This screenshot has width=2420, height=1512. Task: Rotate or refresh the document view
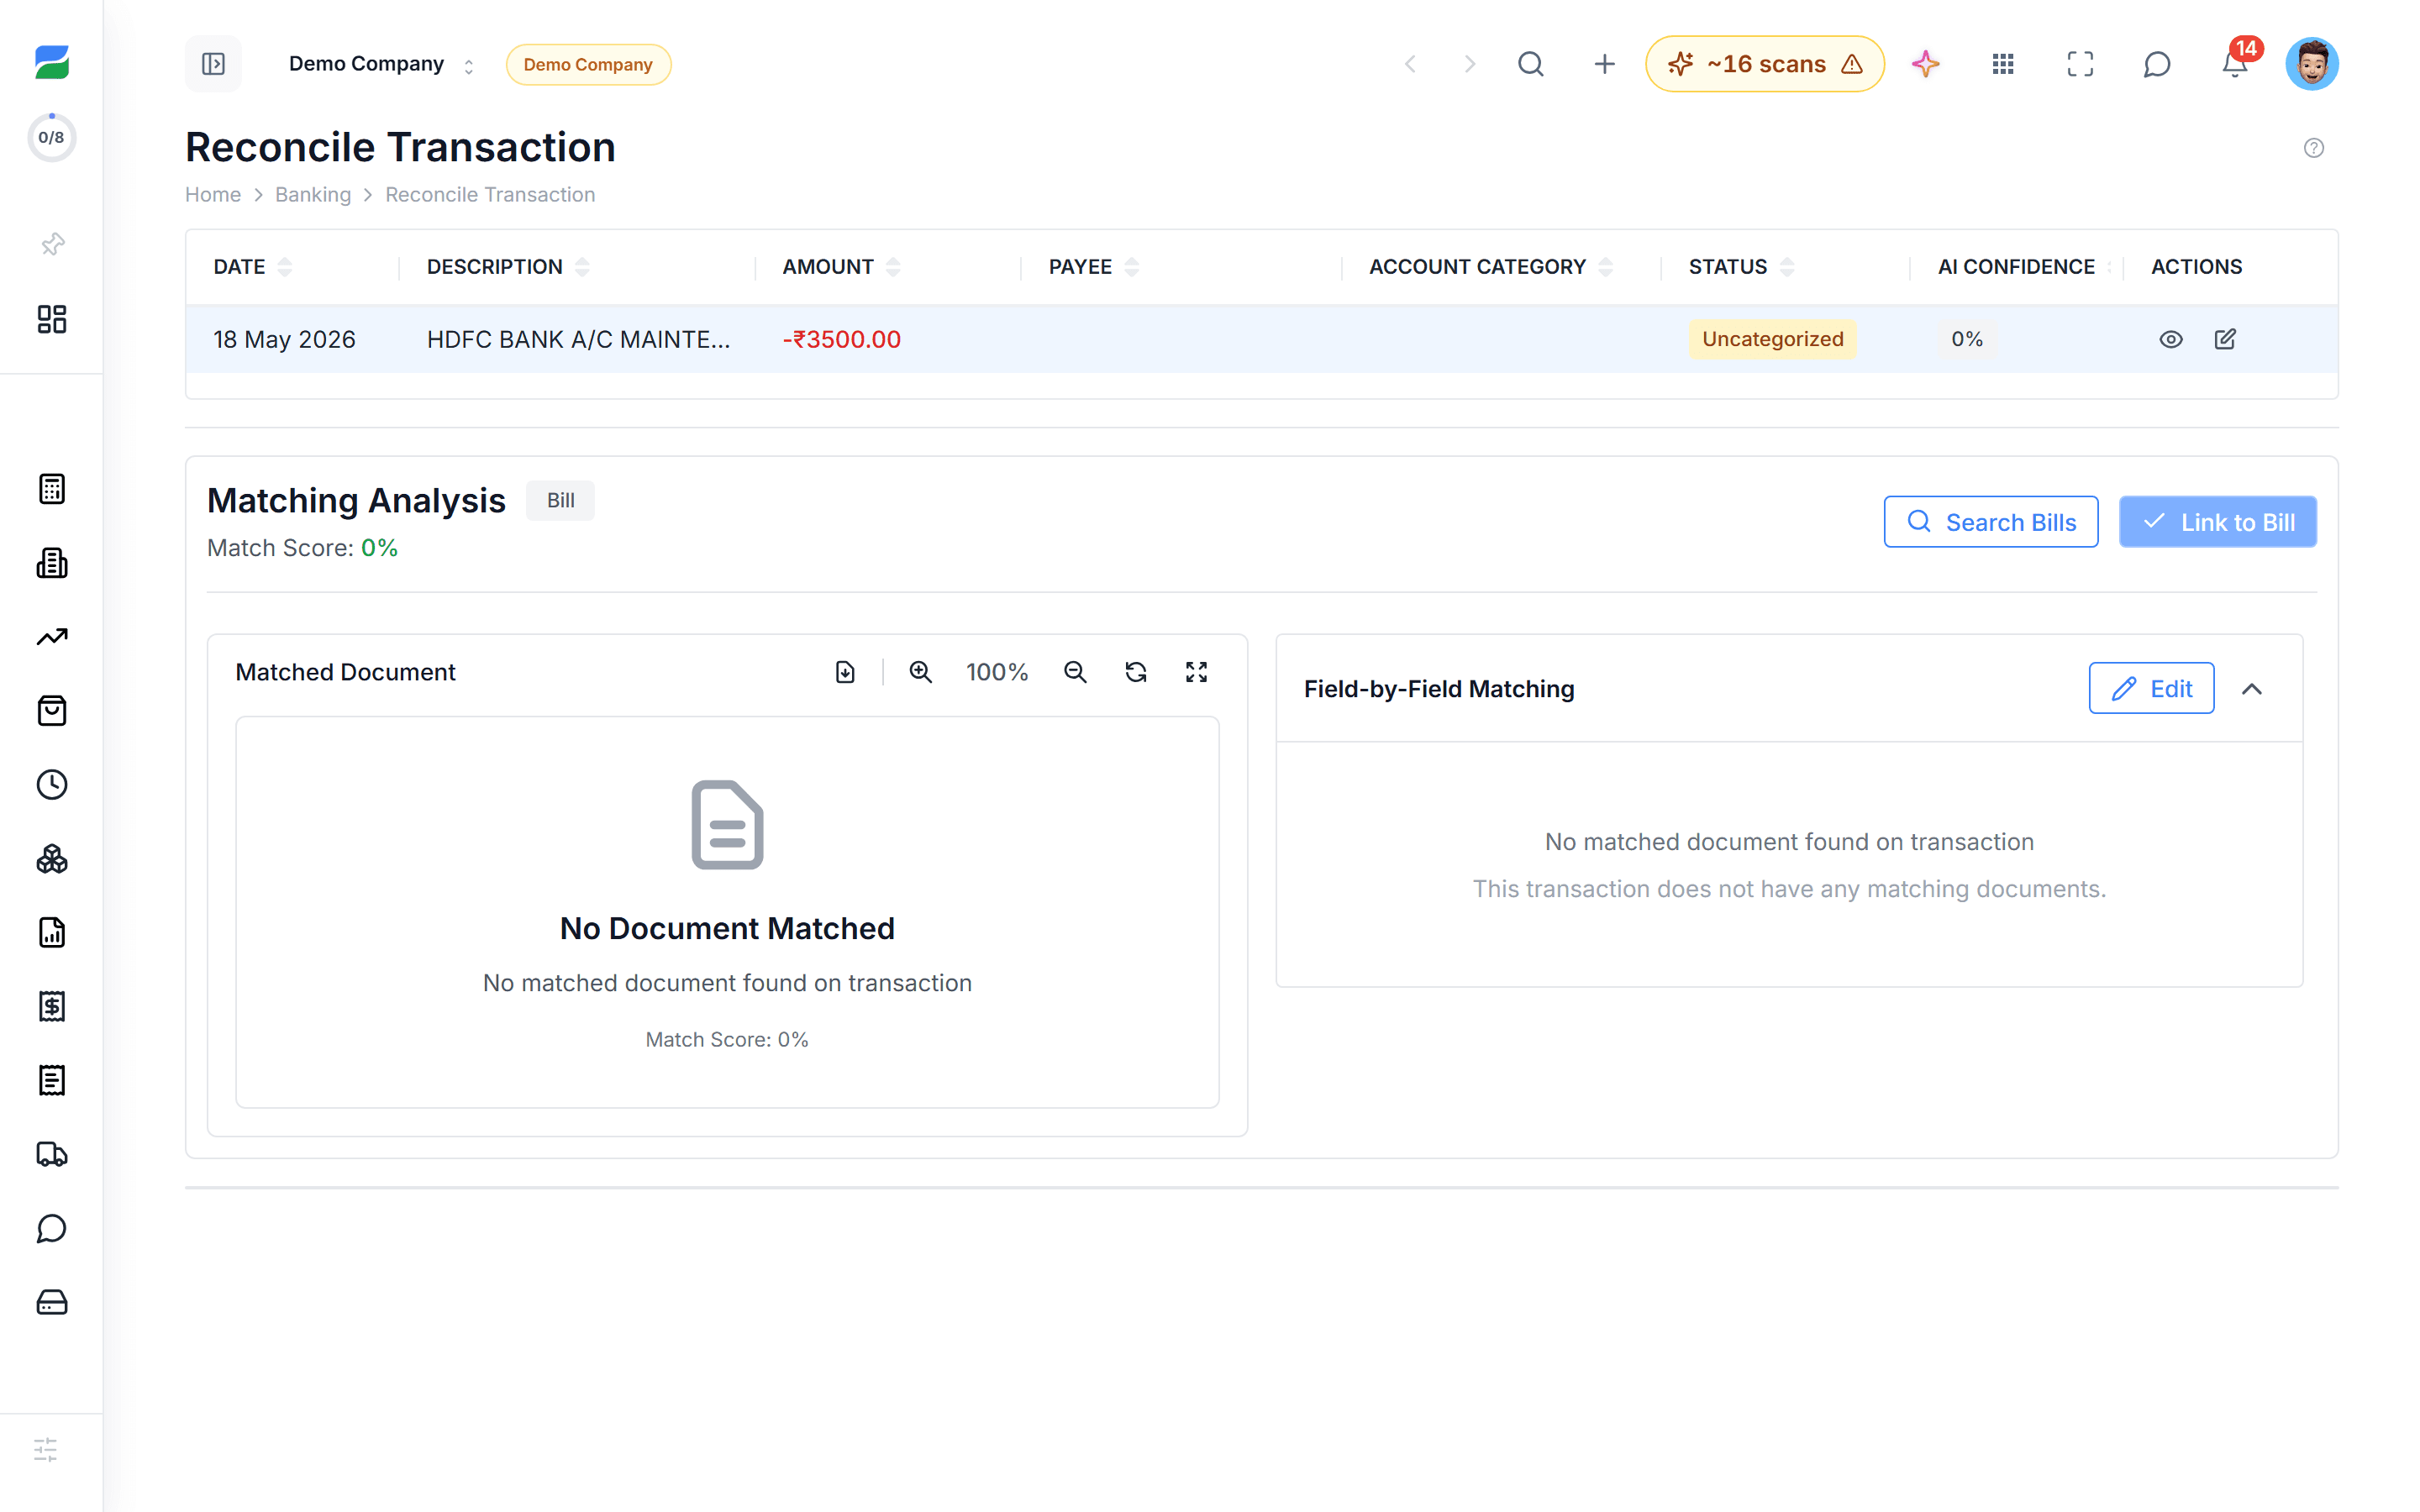pos(1136,672)
